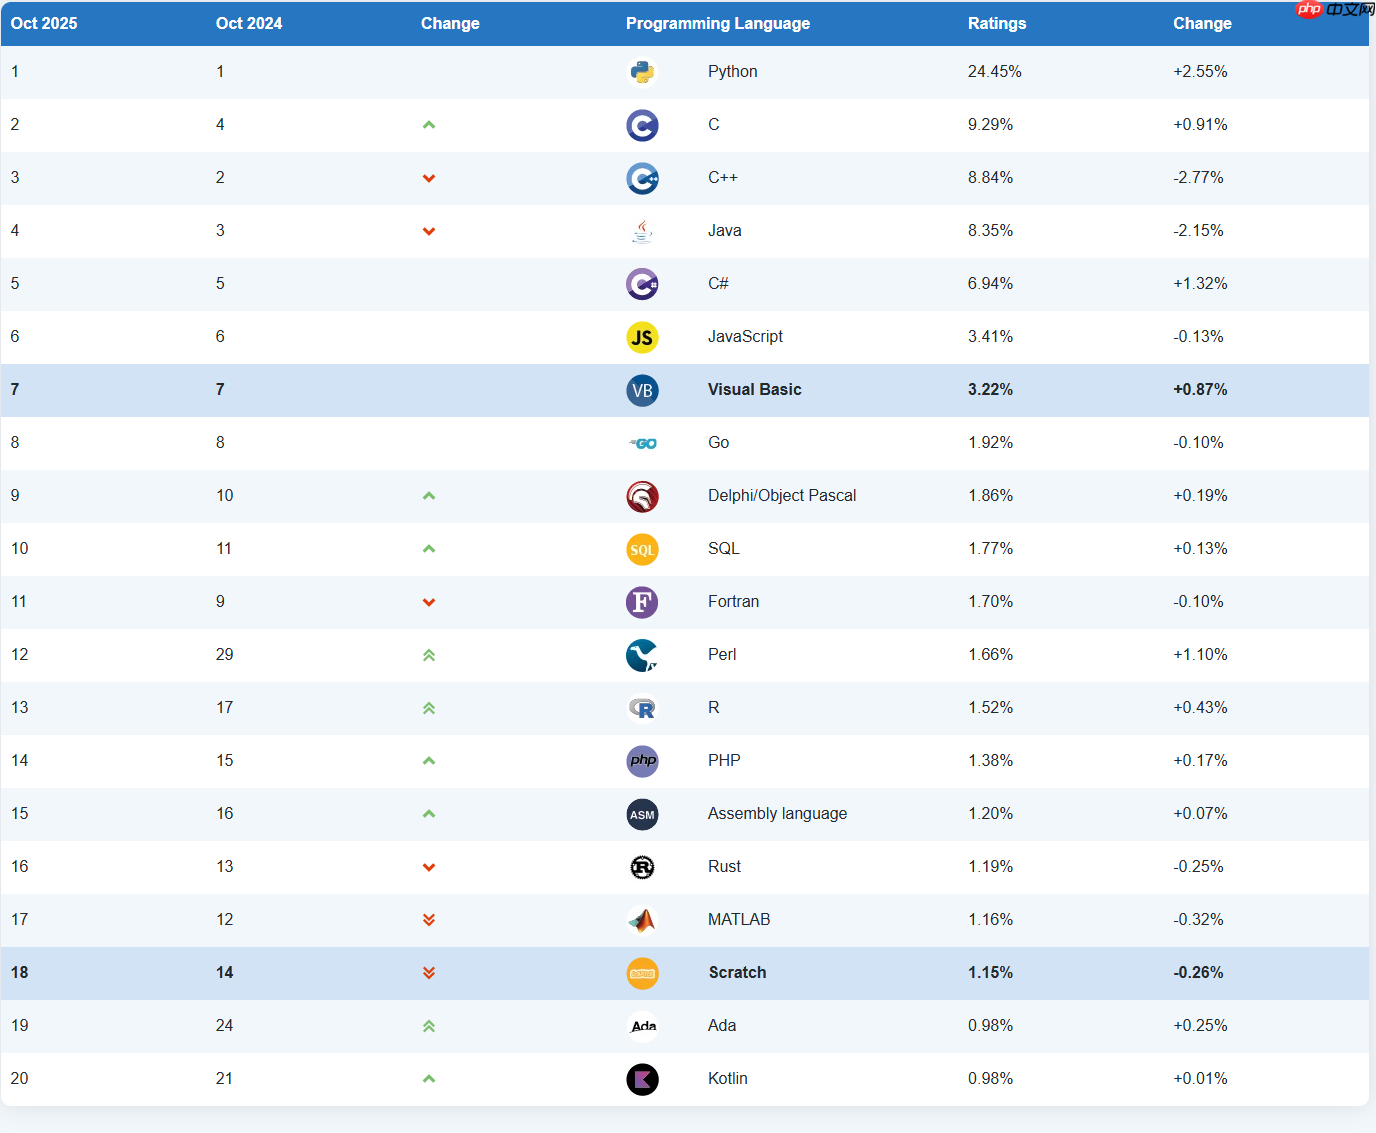Viewport: 1376px width, 1133px height.
Task: Click the purple Fortran F icon
Action: pos(642,602)
